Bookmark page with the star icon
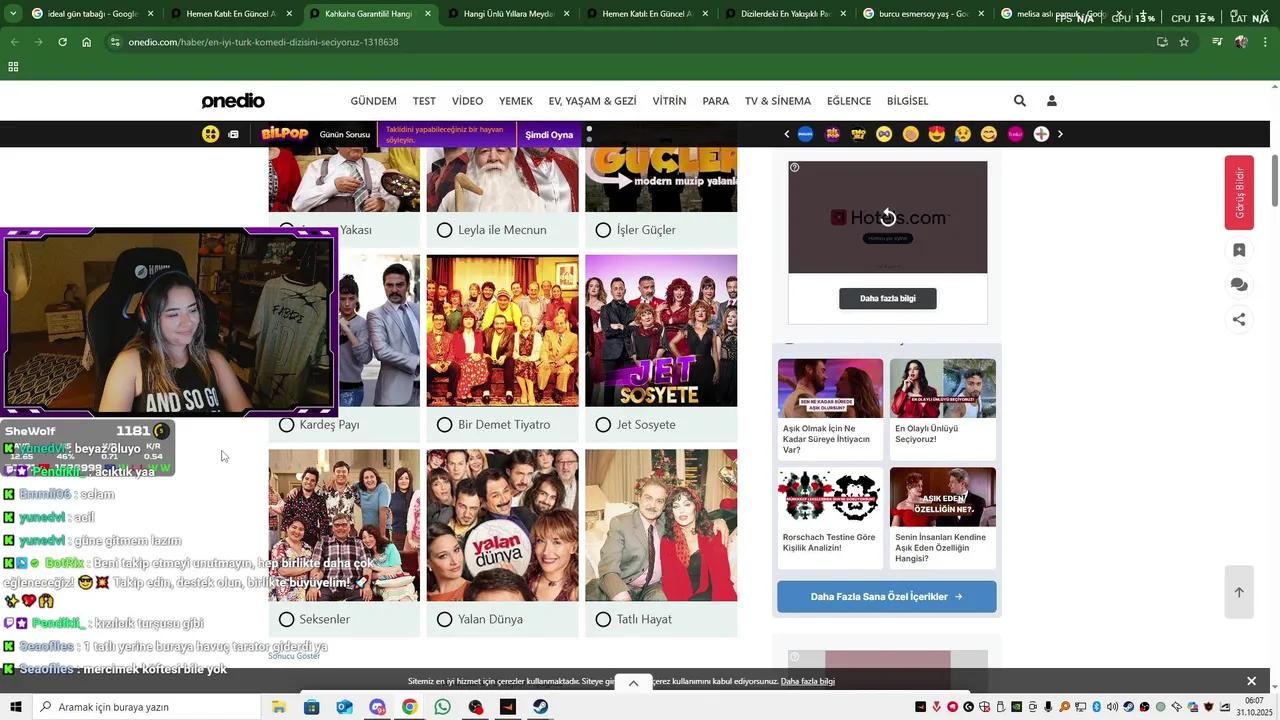 click(x=1184, y=42)
